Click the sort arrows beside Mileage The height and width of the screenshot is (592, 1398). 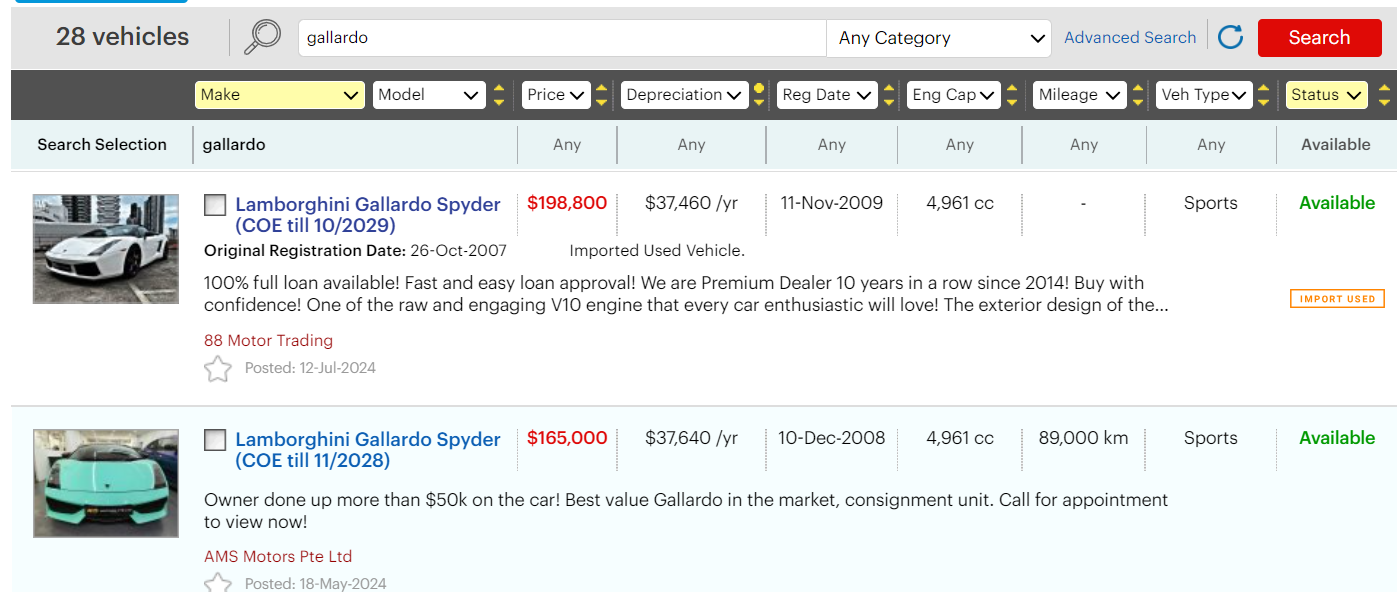(1138, 95)
